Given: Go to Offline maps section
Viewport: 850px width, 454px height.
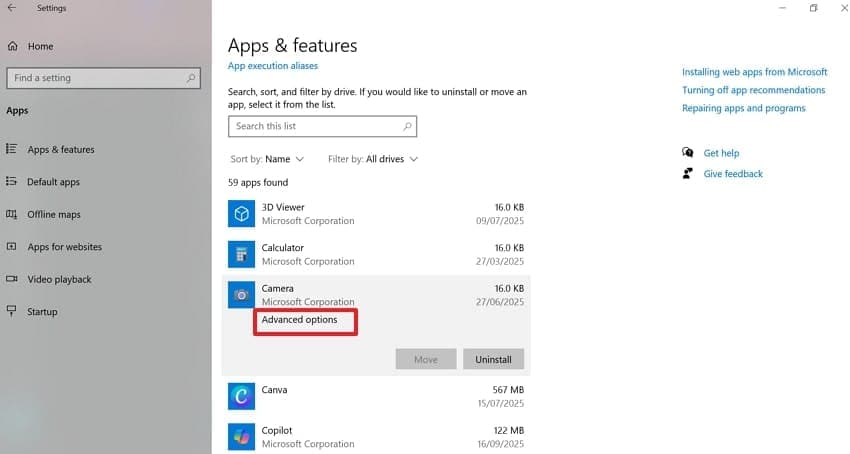Looking at the screenshot, I should coord(54,214).
